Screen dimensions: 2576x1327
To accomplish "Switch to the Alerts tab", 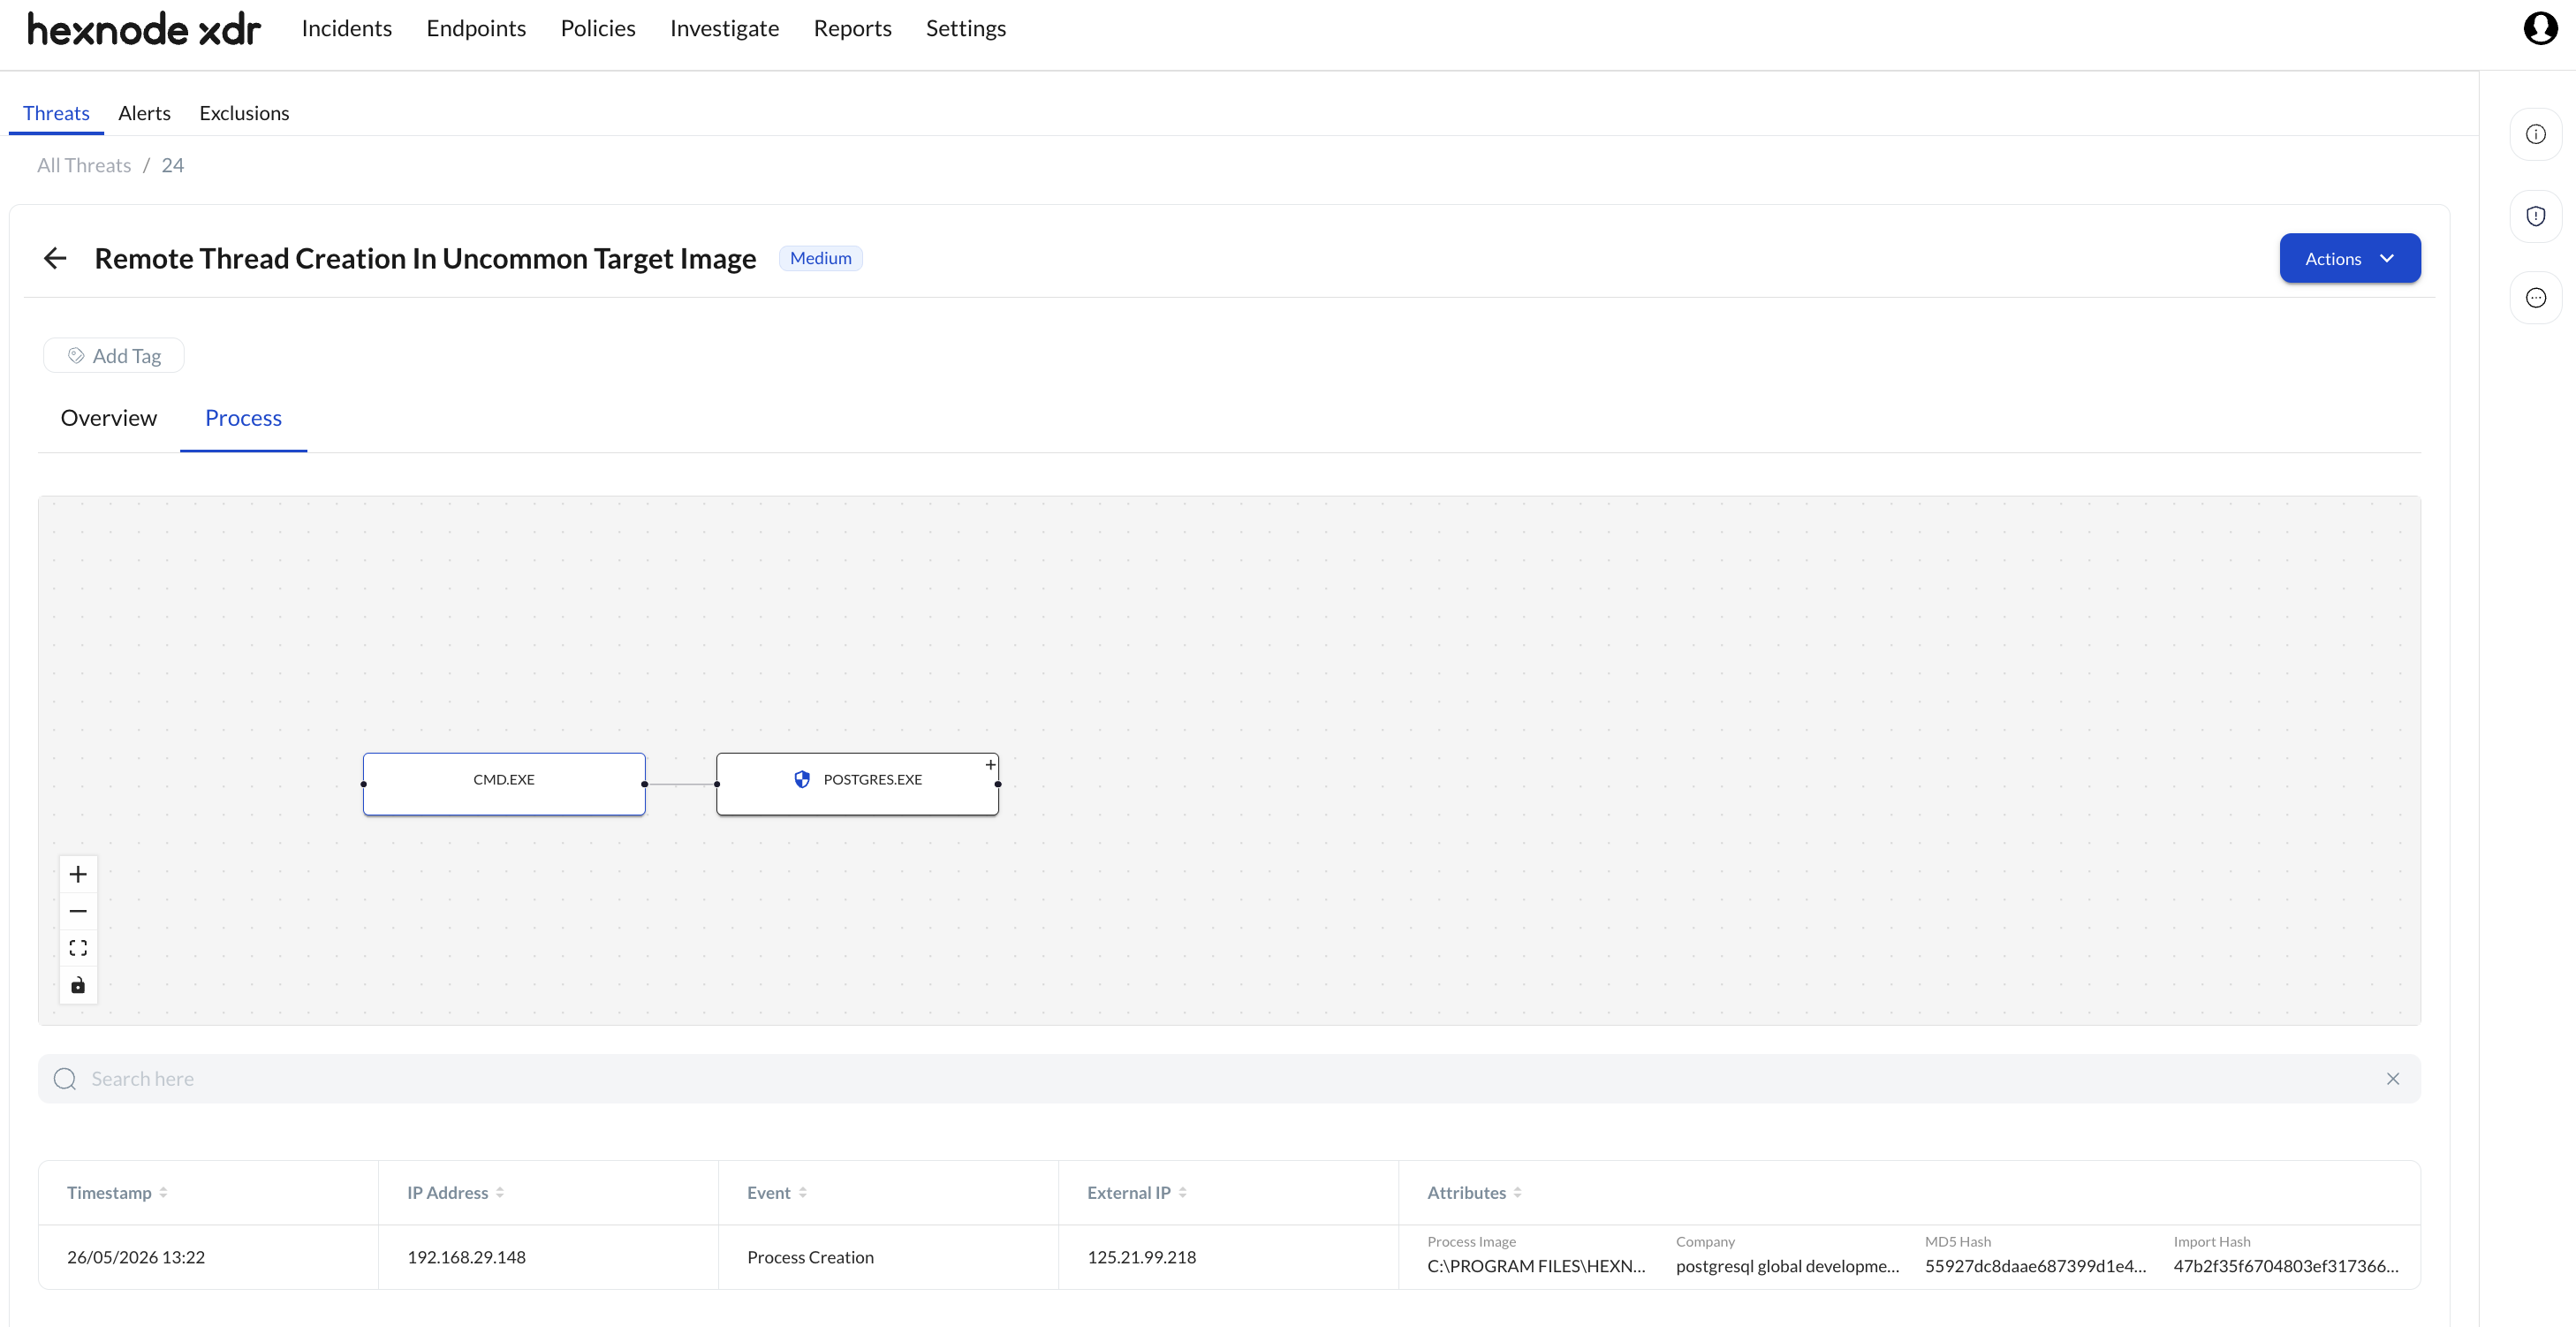I will click(144, 113).
